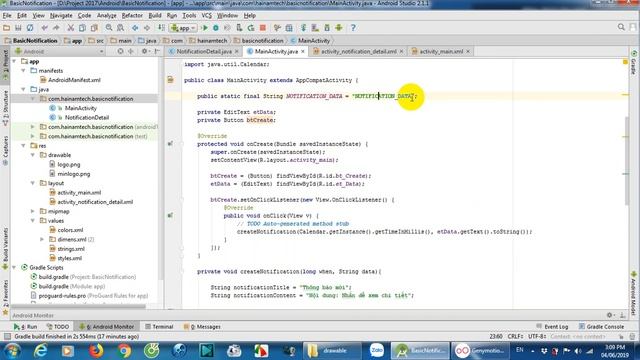The height and width of the screenshot is (360, 640).
Task: Click the Paste toolbar icon
Action: coord(94,28)
